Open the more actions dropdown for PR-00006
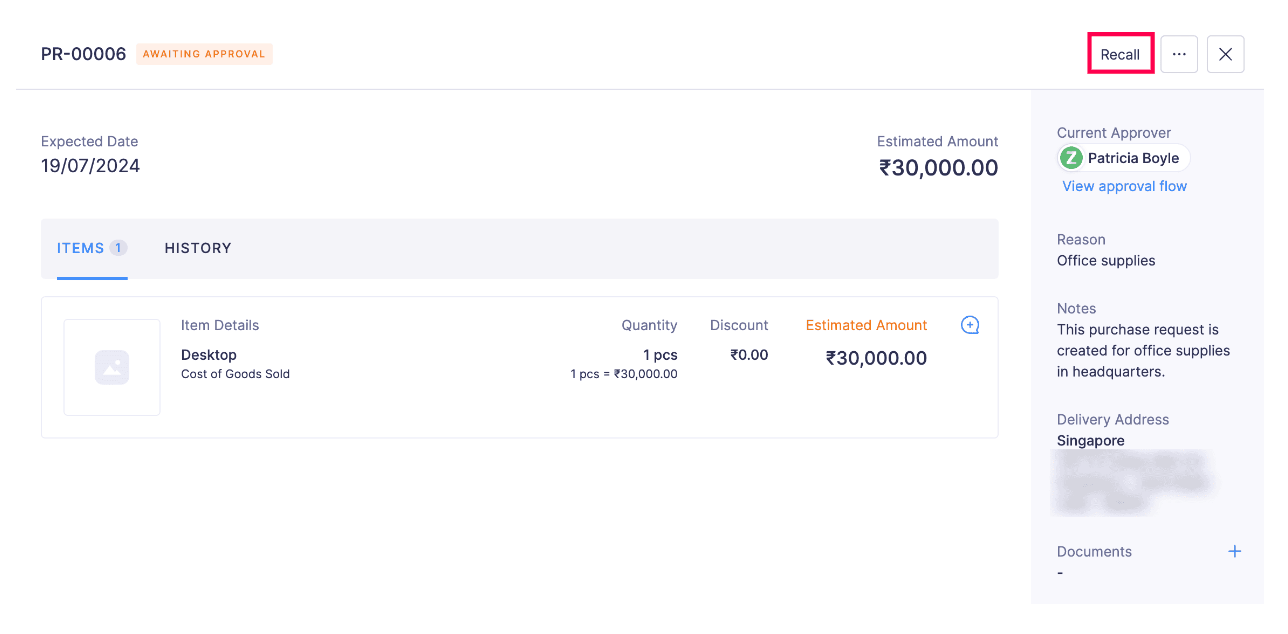 tap(1178, 54)
